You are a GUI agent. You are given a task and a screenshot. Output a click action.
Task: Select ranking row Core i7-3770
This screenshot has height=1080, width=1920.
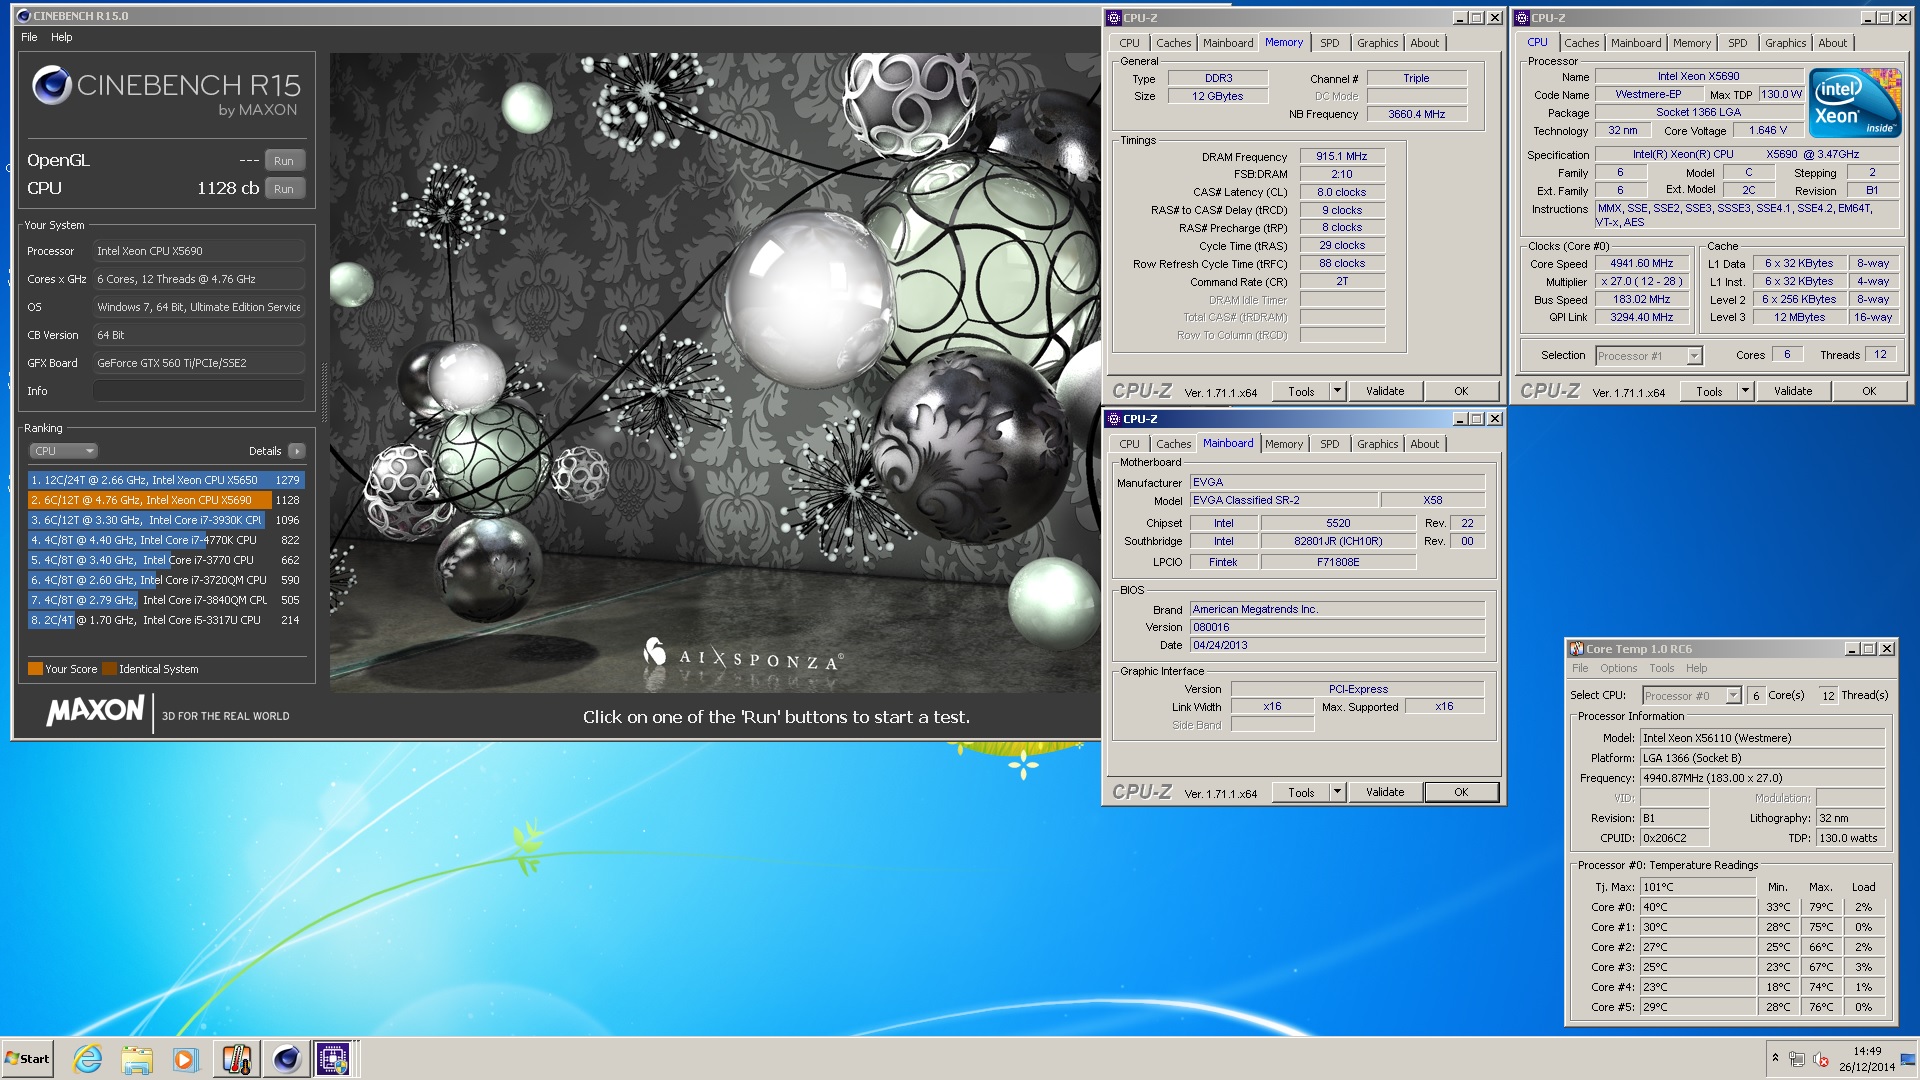pos(166,560)
